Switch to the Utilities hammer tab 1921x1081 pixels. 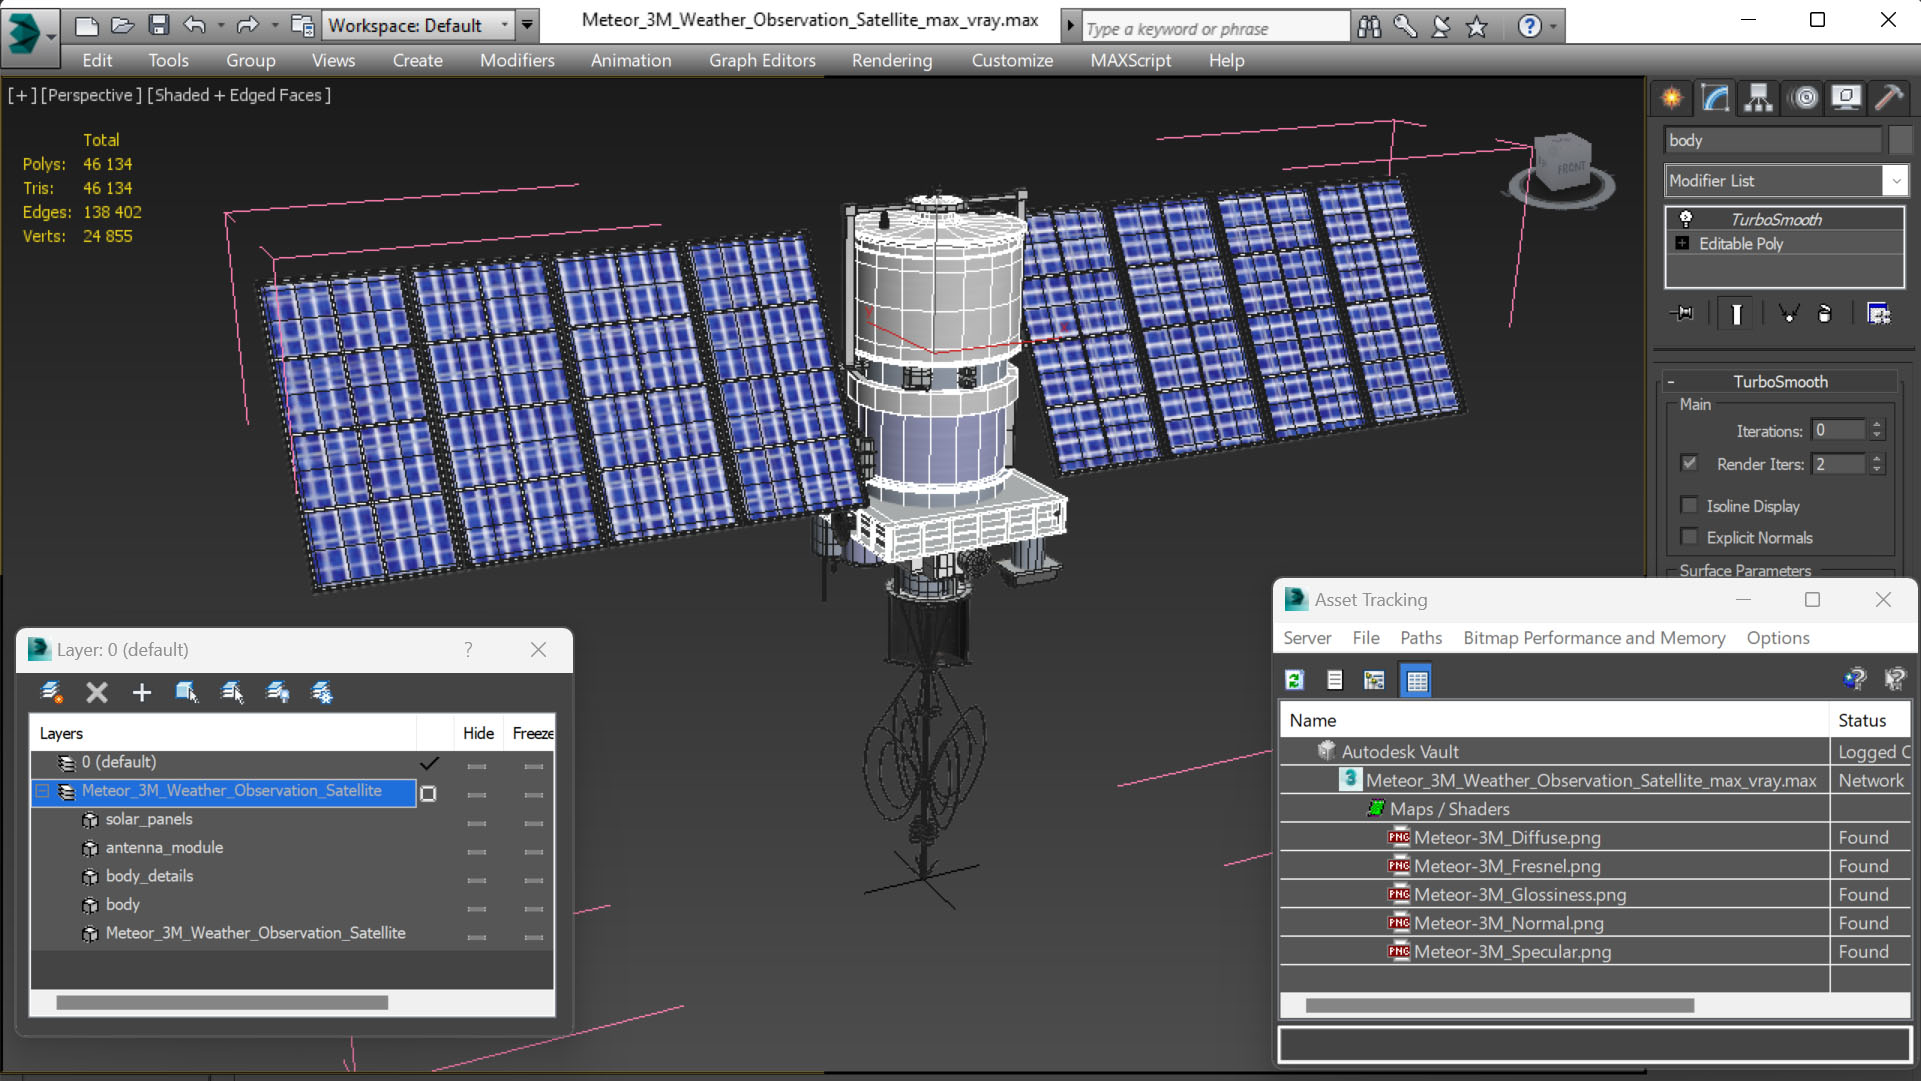coord(1889,97)
